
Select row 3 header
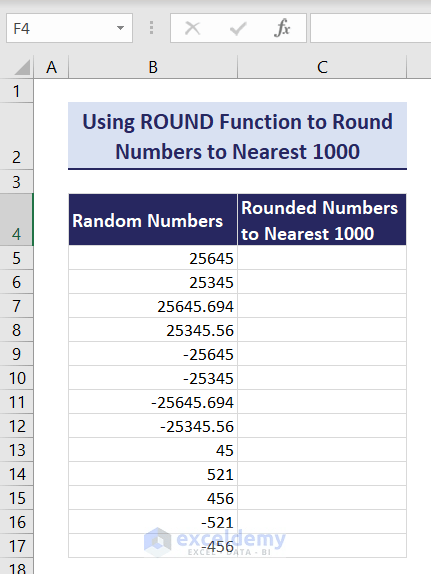click(x=16, y=182)
